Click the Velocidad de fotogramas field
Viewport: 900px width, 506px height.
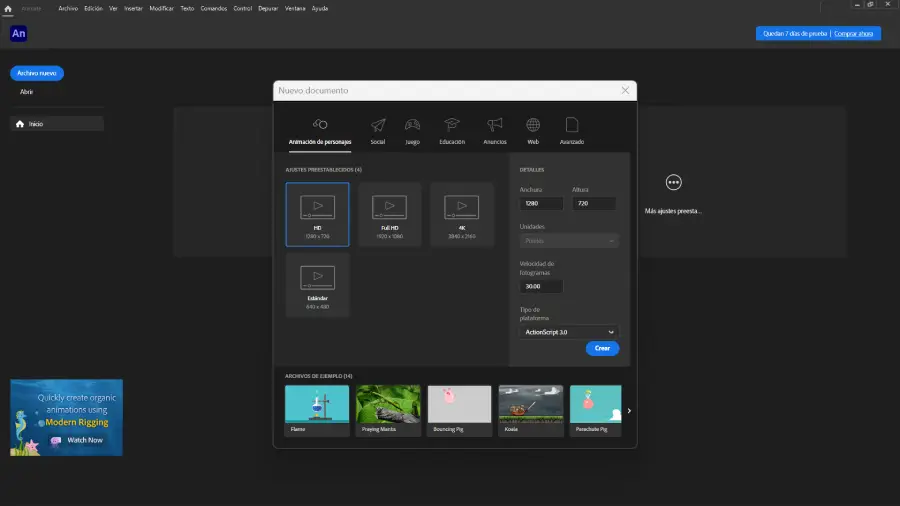(541, 286)
